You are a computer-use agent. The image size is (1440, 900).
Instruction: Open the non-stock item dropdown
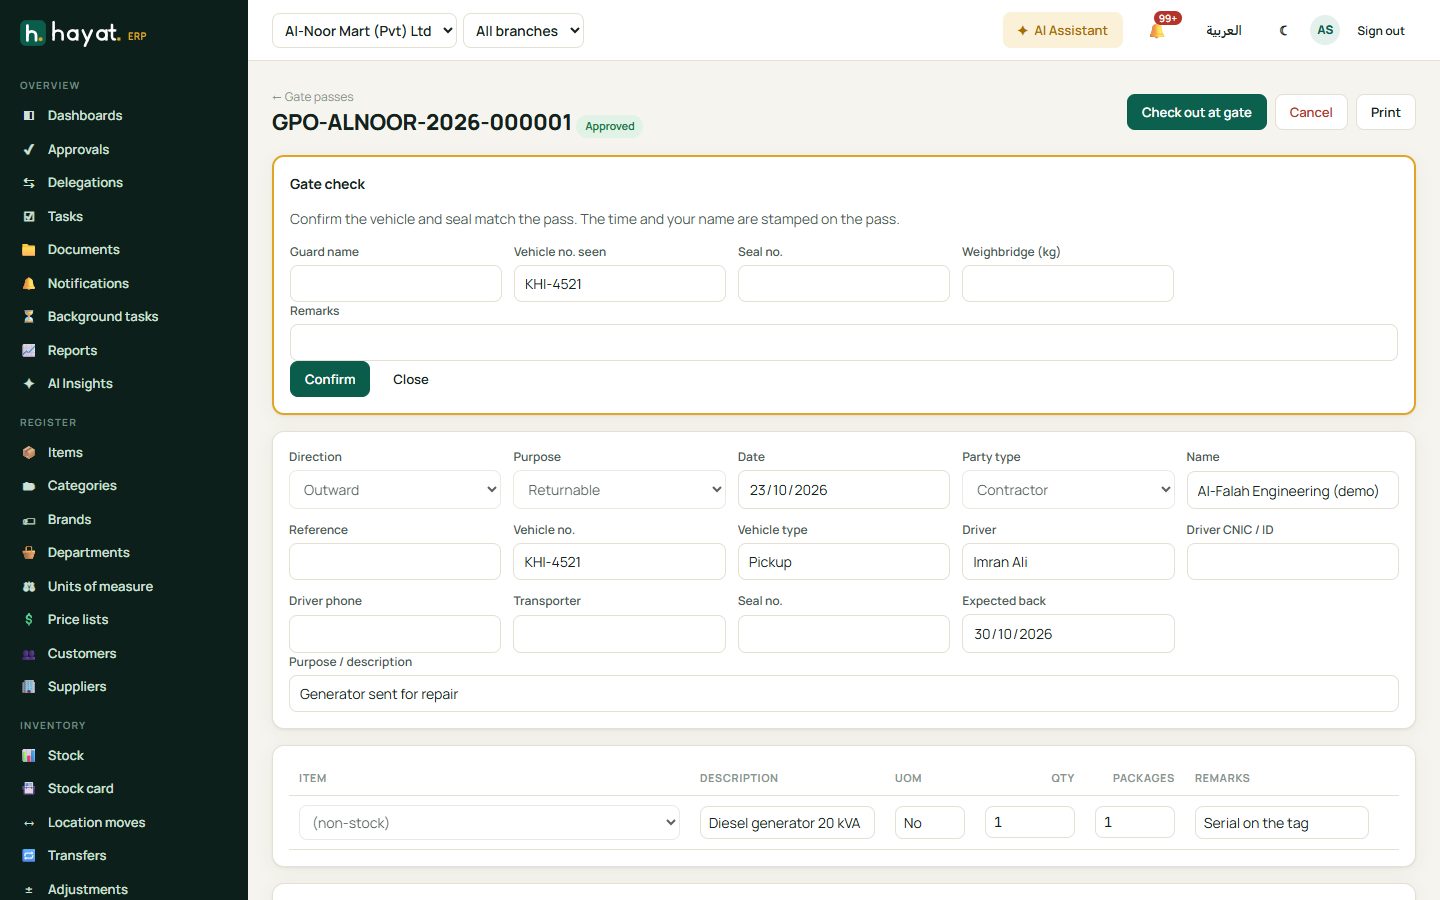tap(489, 823)
